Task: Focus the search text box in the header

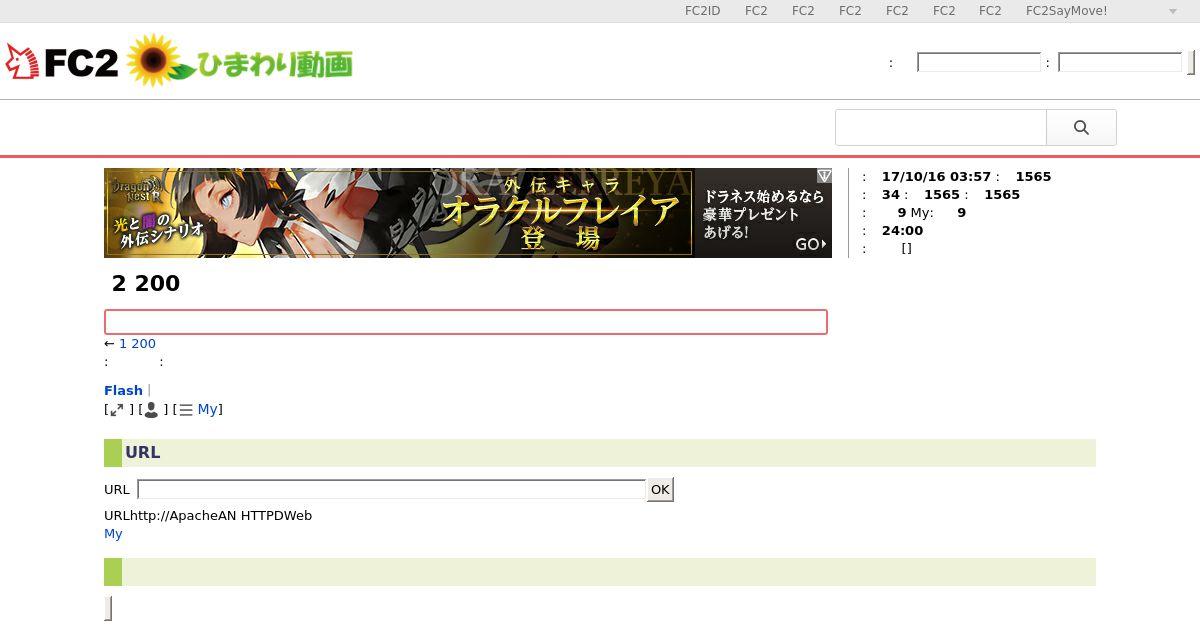Action: (941, 127)
